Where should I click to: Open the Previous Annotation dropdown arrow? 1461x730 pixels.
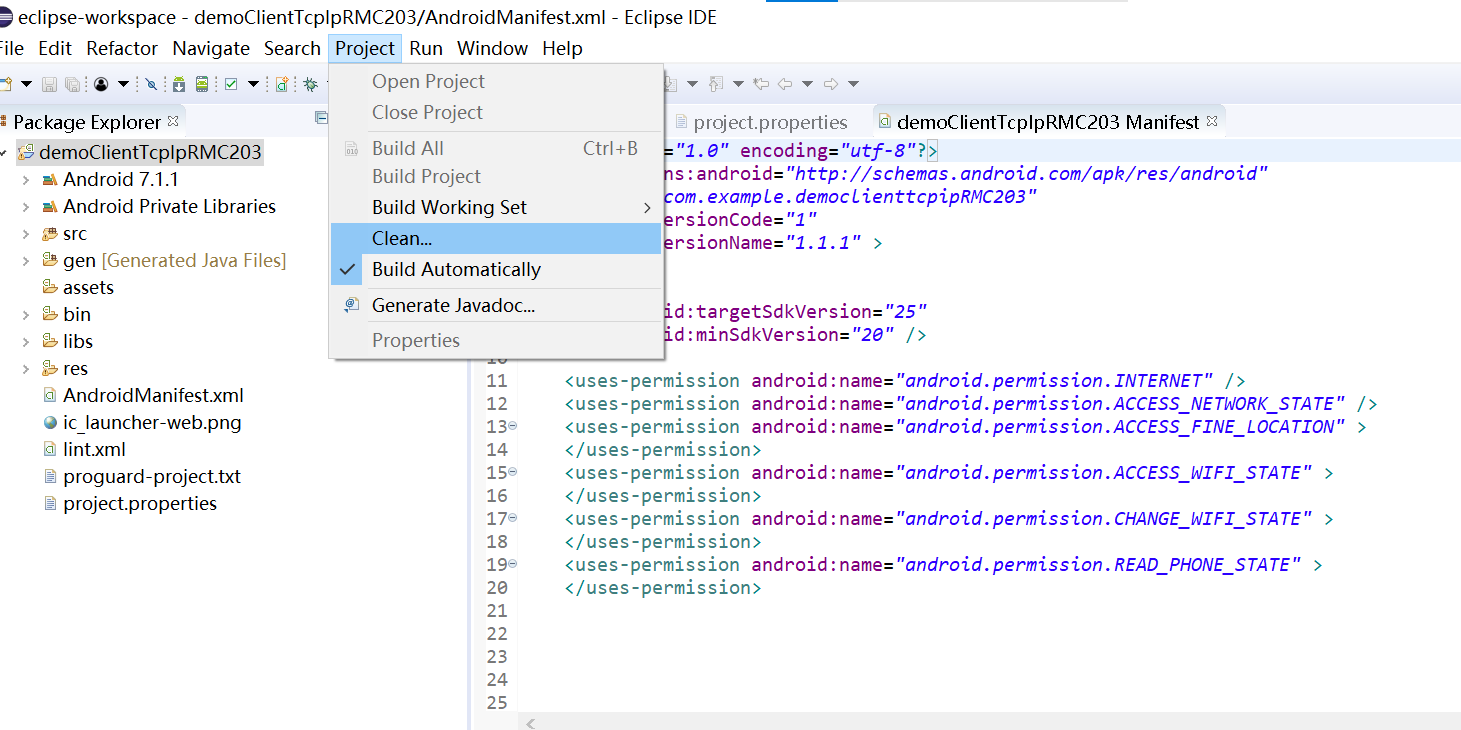[x=738, y=84]
